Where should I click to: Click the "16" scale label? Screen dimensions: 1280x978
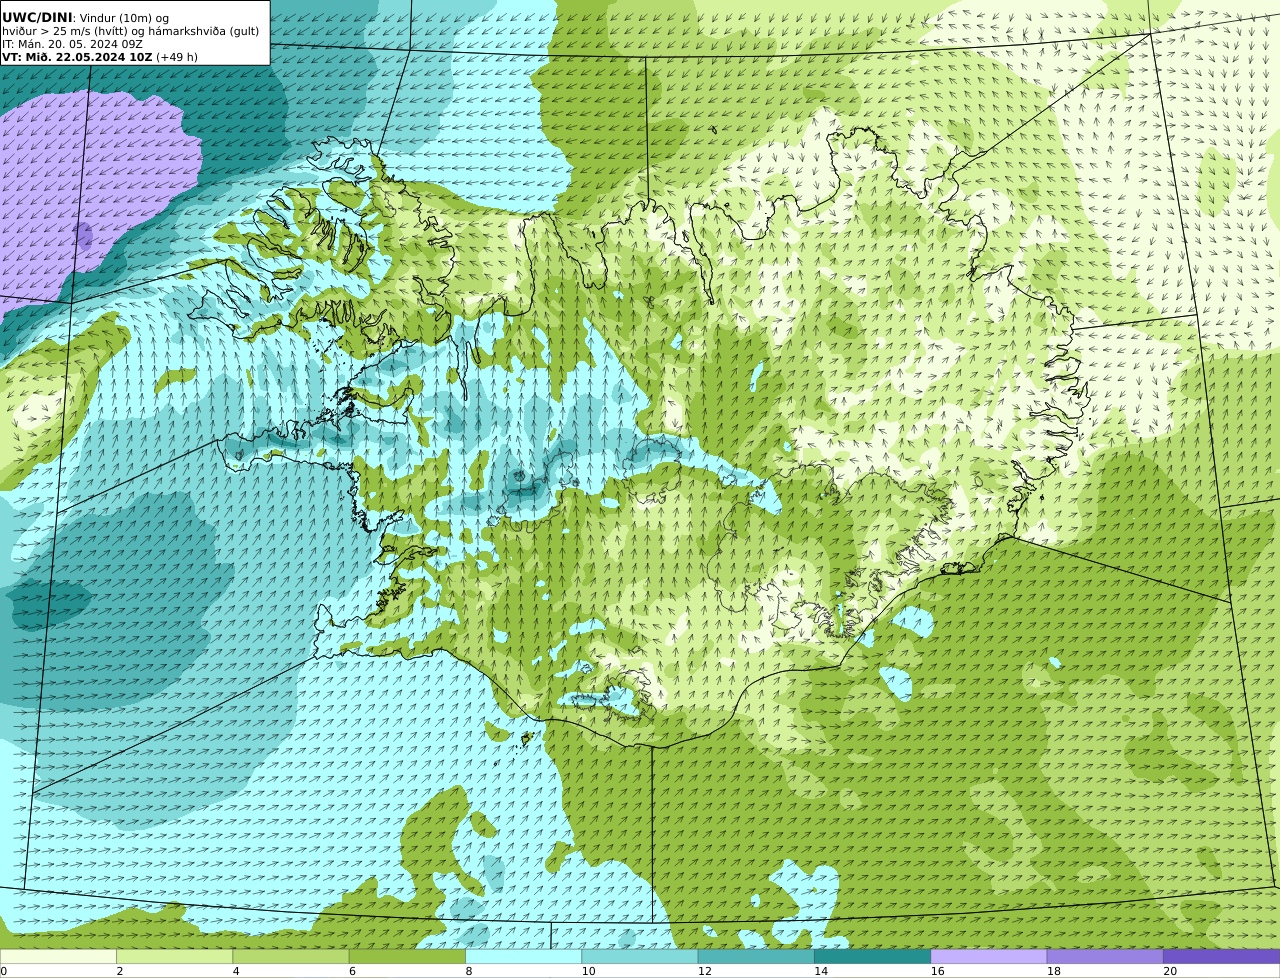coord(938,971)
